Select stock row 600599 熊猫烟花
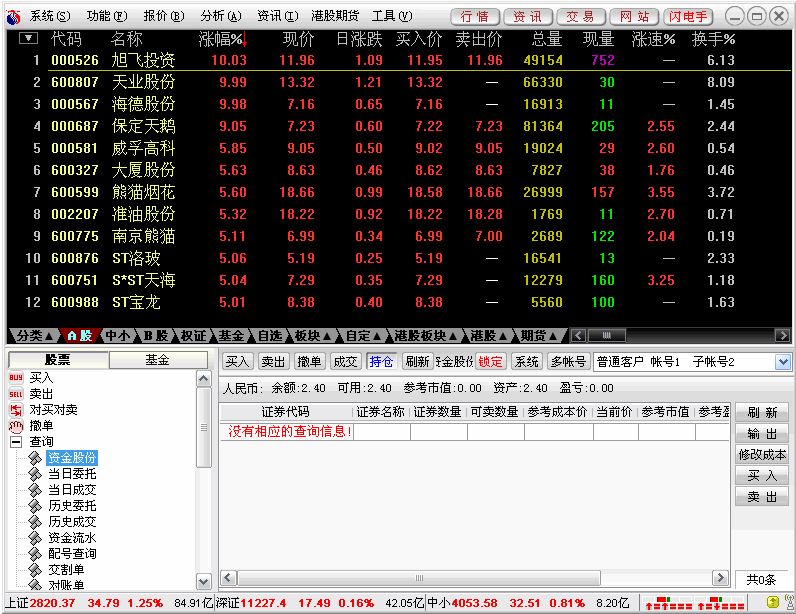 (x=399, y=192)
